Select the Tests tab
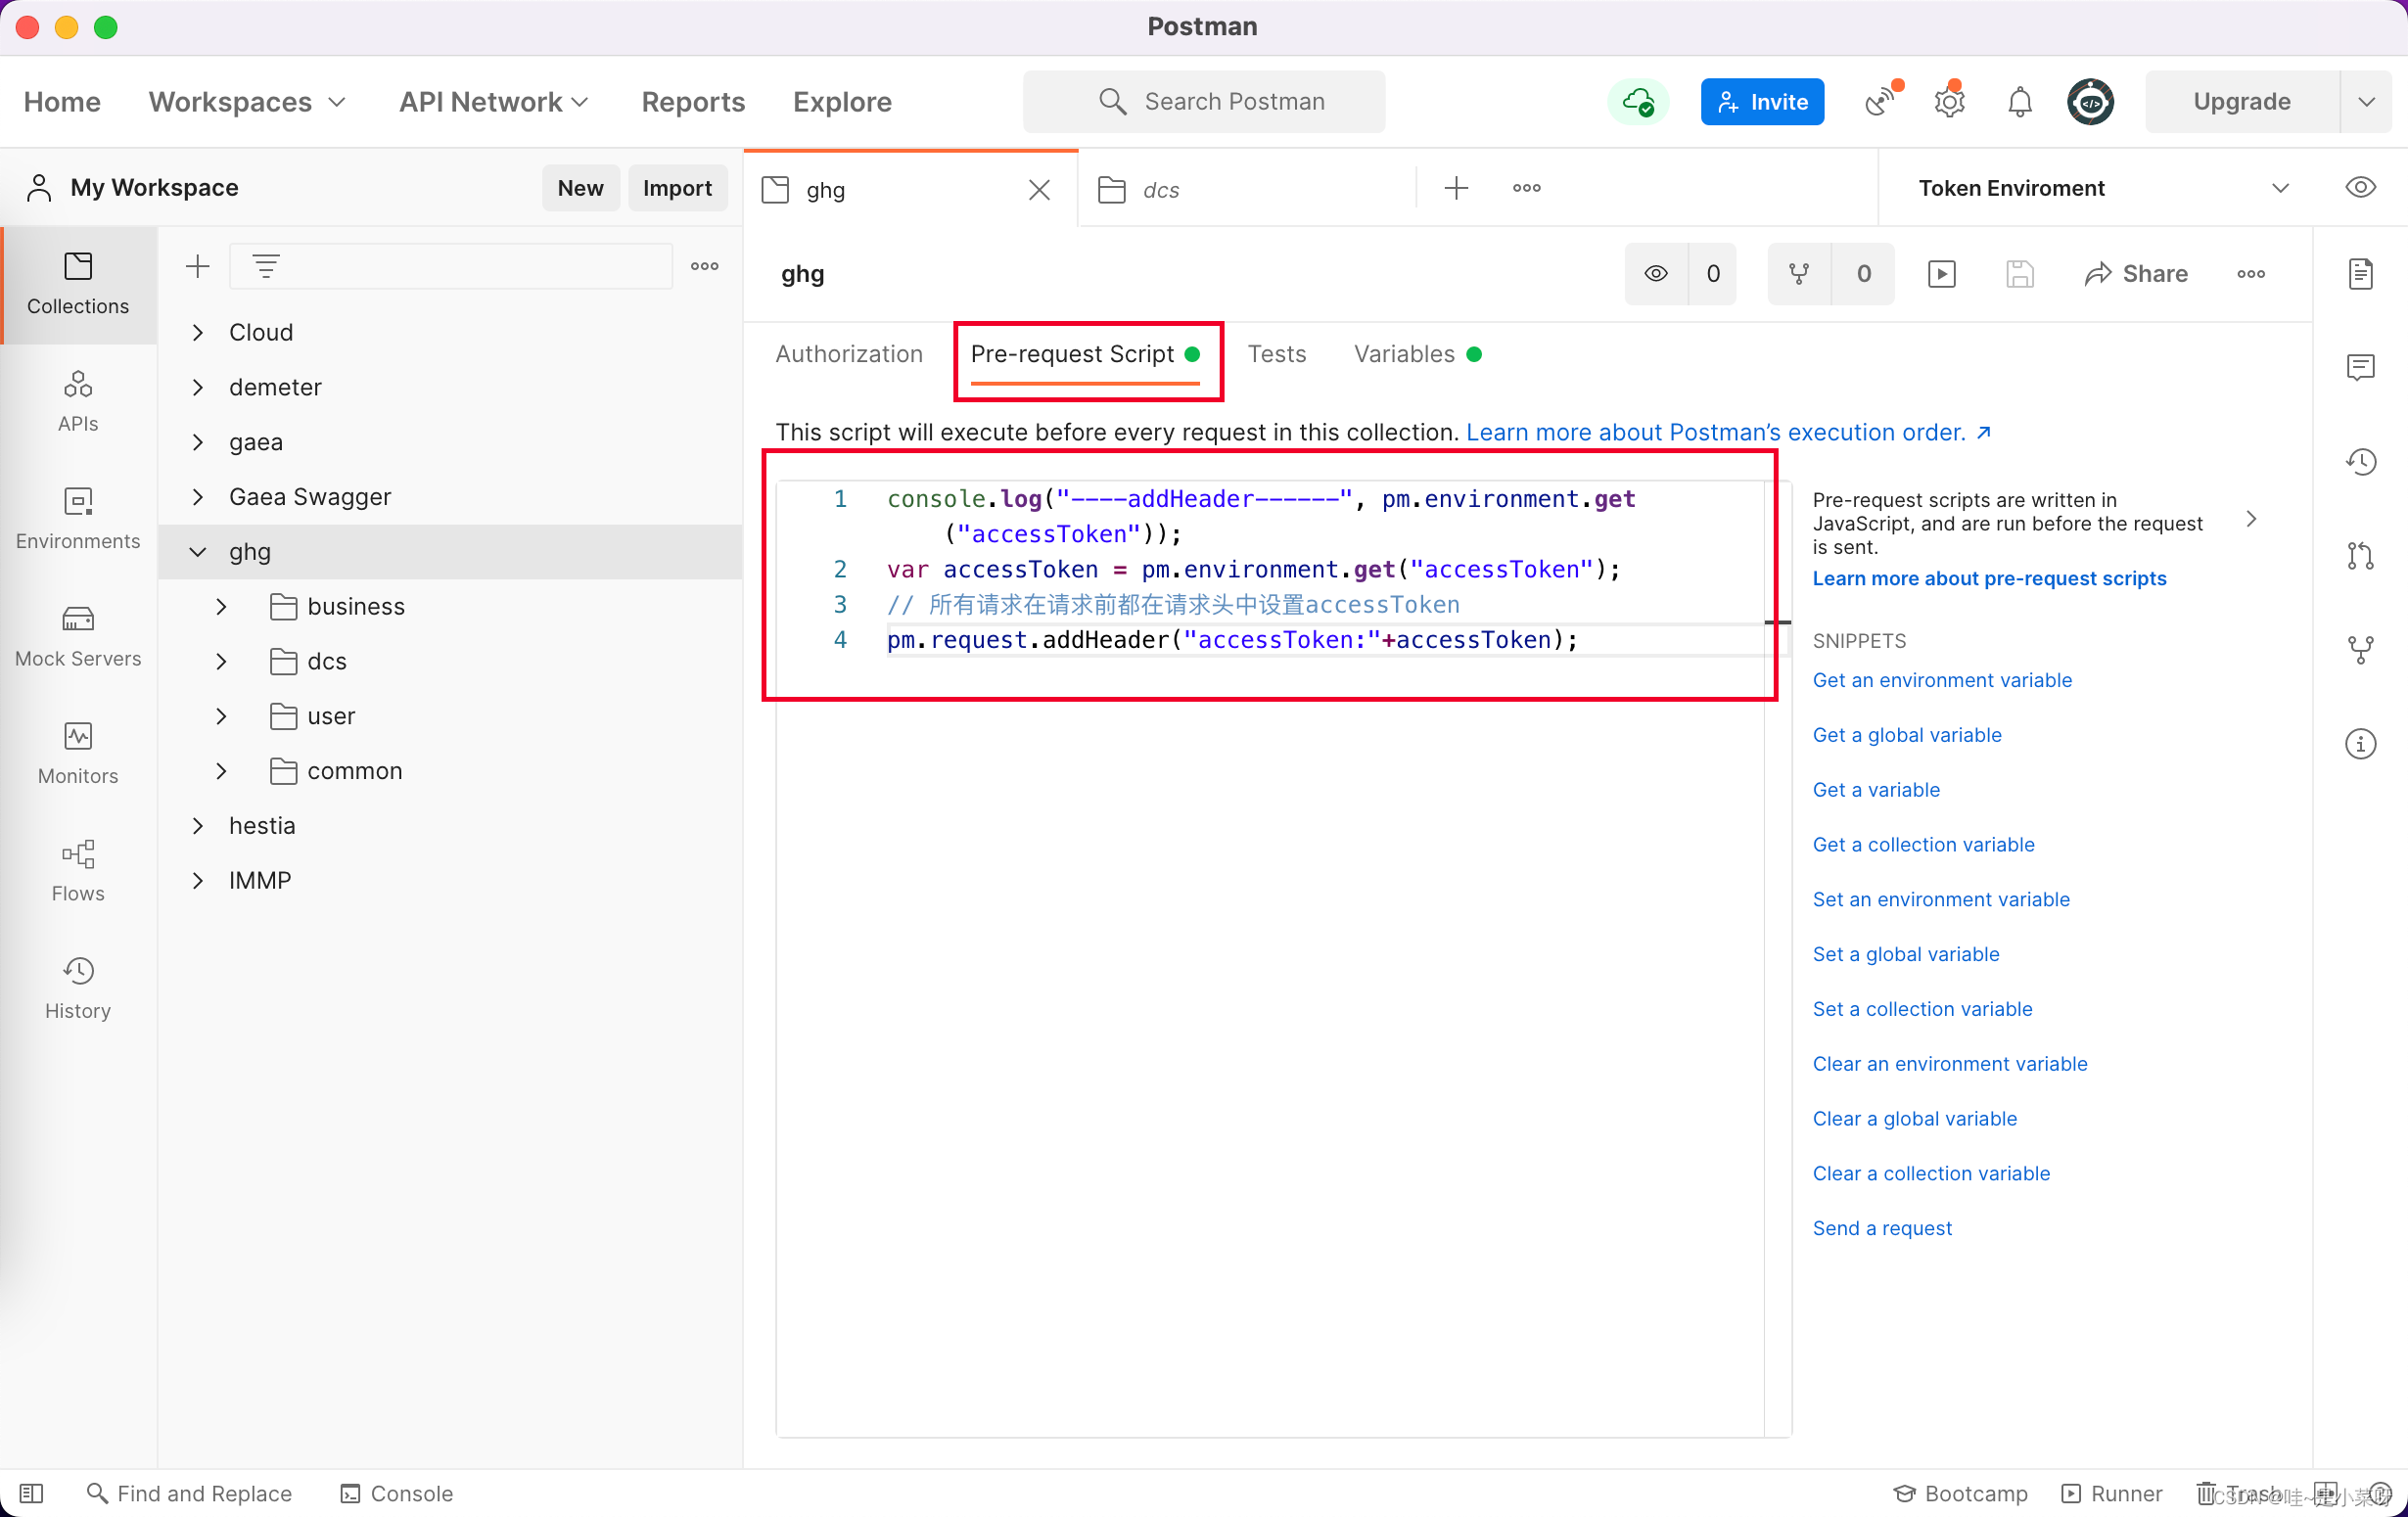Screen dimensions: 2408x1517 click(x=1277, y=353)
